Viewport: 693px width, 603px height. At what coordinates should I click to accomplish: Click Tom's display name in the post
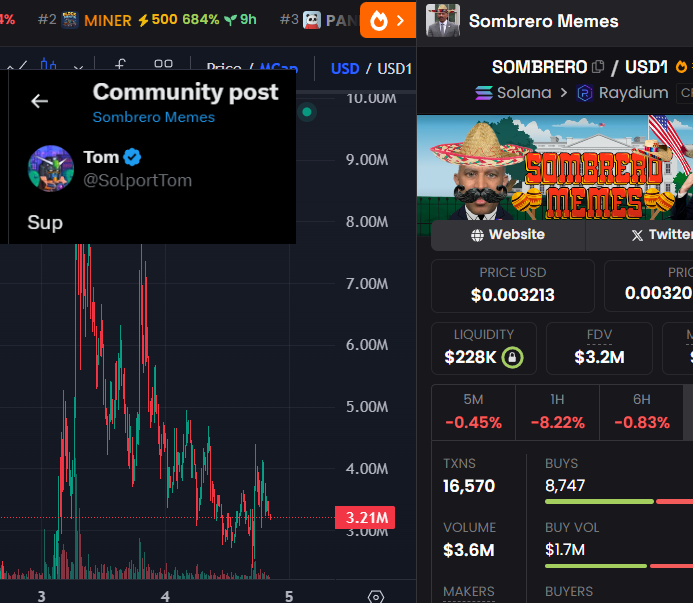coord(101,157)
